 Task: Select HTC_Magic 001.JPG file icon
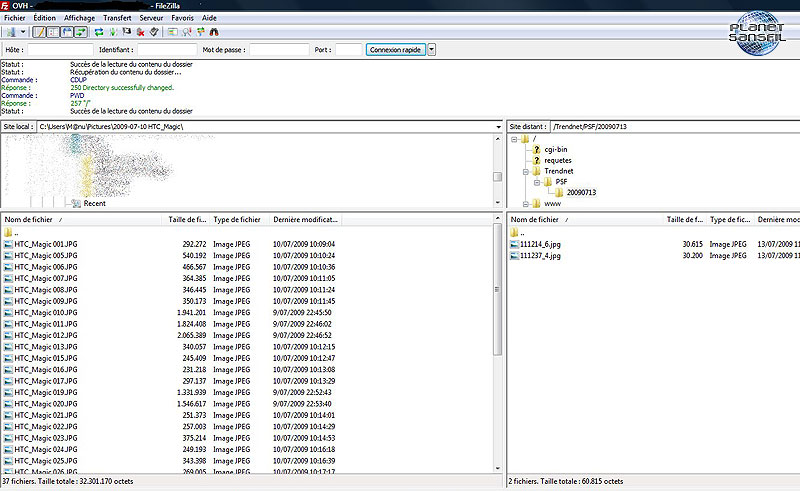(x=8, y=244)
